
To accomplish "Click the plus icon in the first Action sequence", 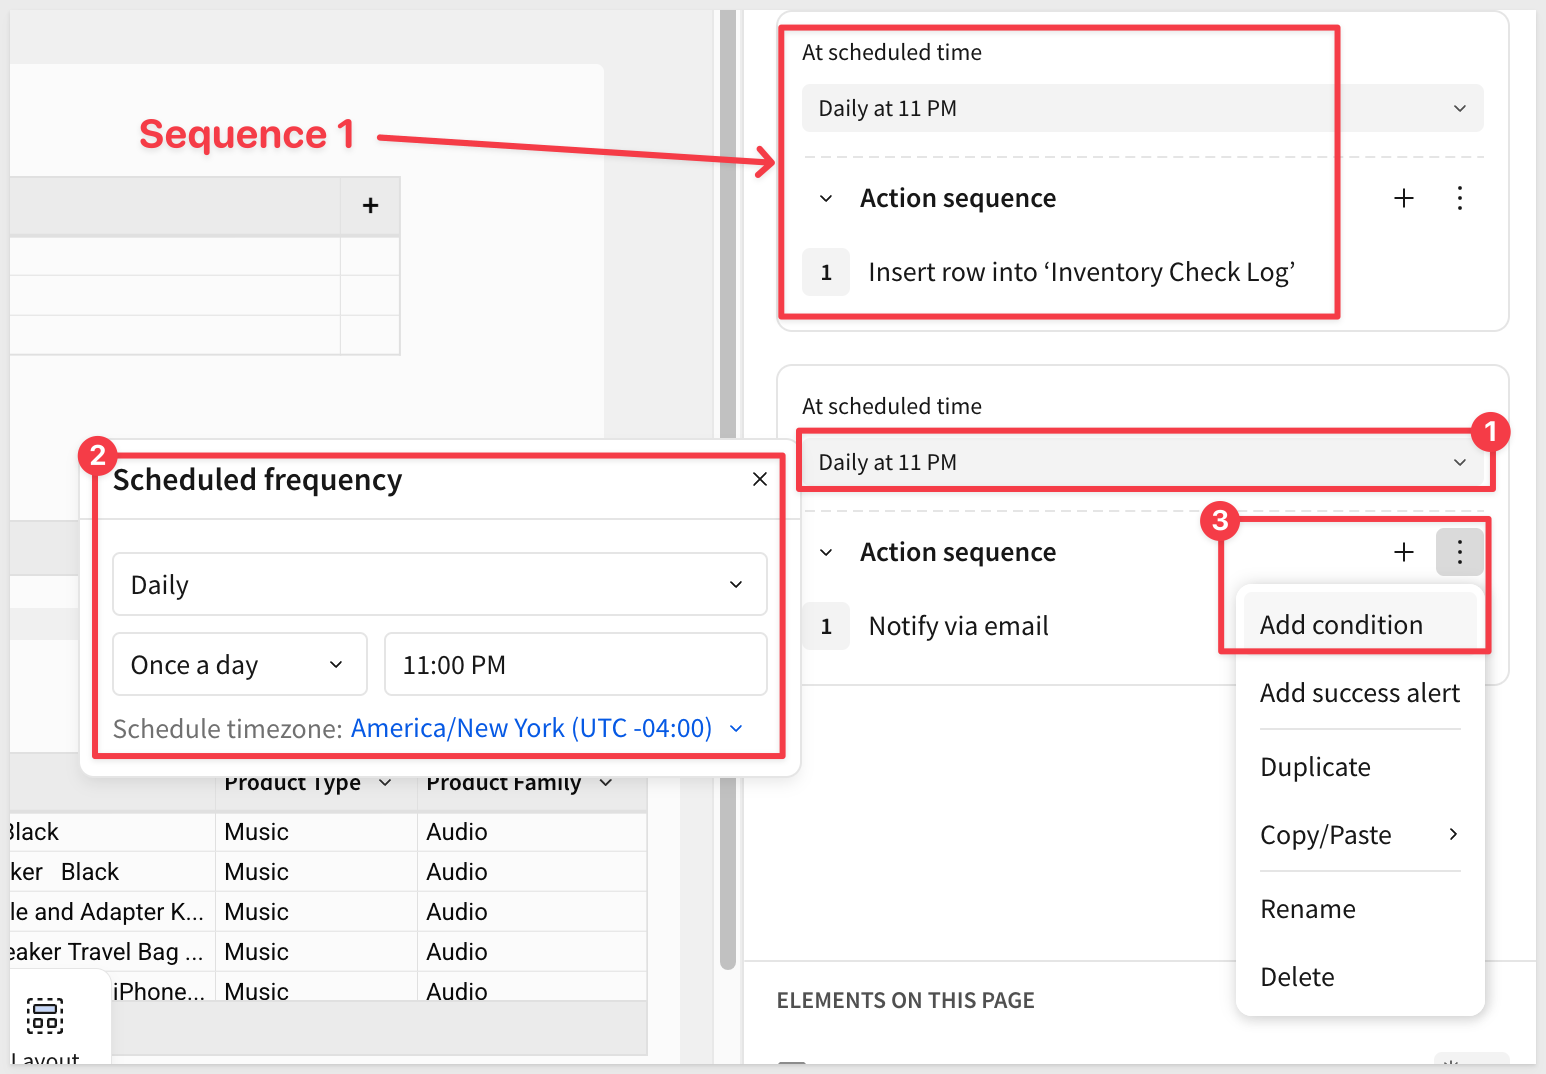I will tap(1404, 198).
